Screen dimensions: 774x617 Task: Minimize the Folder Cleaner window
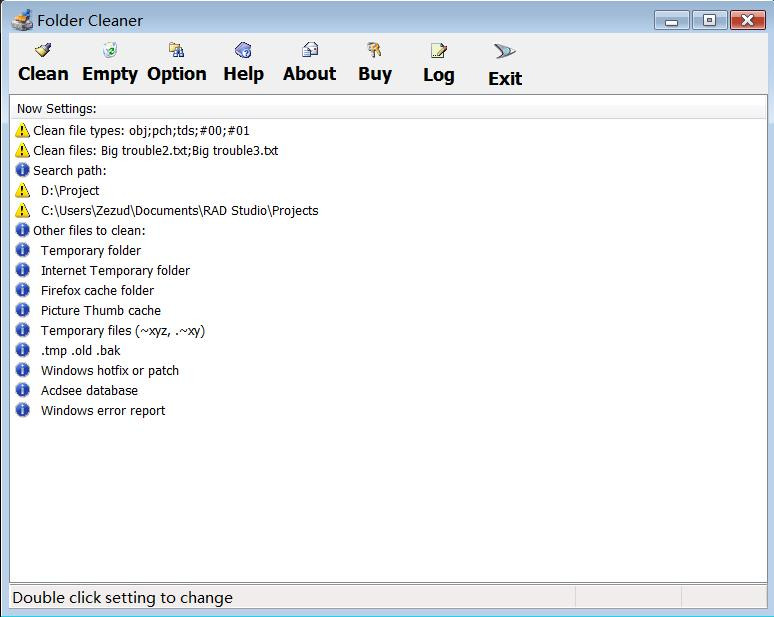pos(671,20)
